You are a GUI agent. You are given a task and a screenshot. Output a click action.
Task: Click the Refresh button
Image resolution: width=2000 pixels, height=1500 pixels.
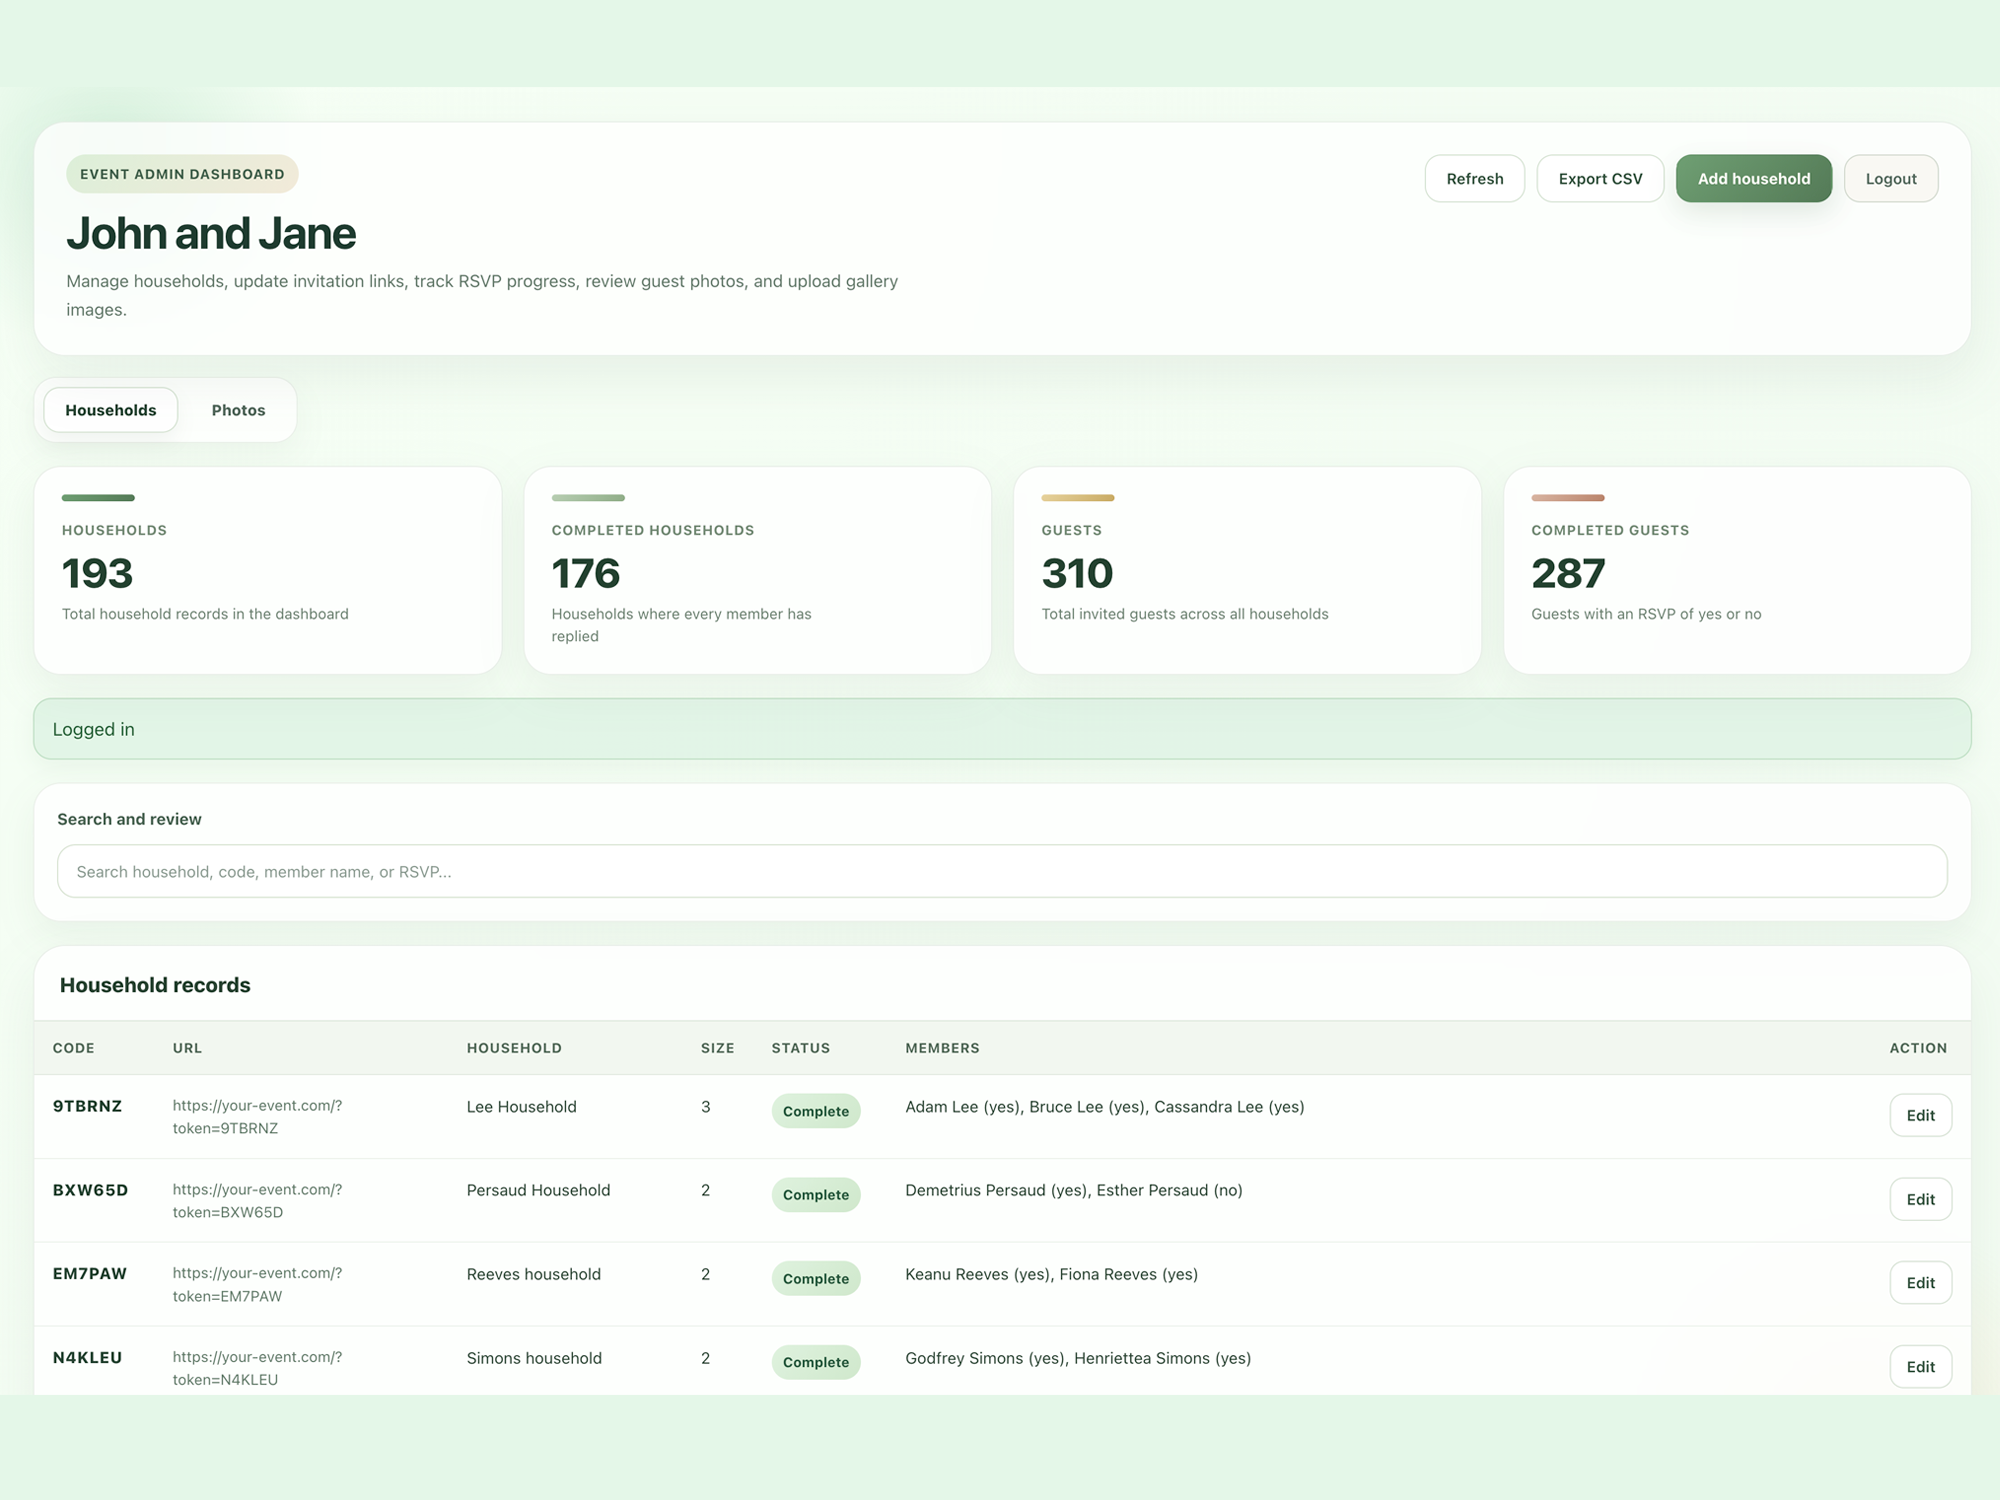click(x=1474, y=178)
